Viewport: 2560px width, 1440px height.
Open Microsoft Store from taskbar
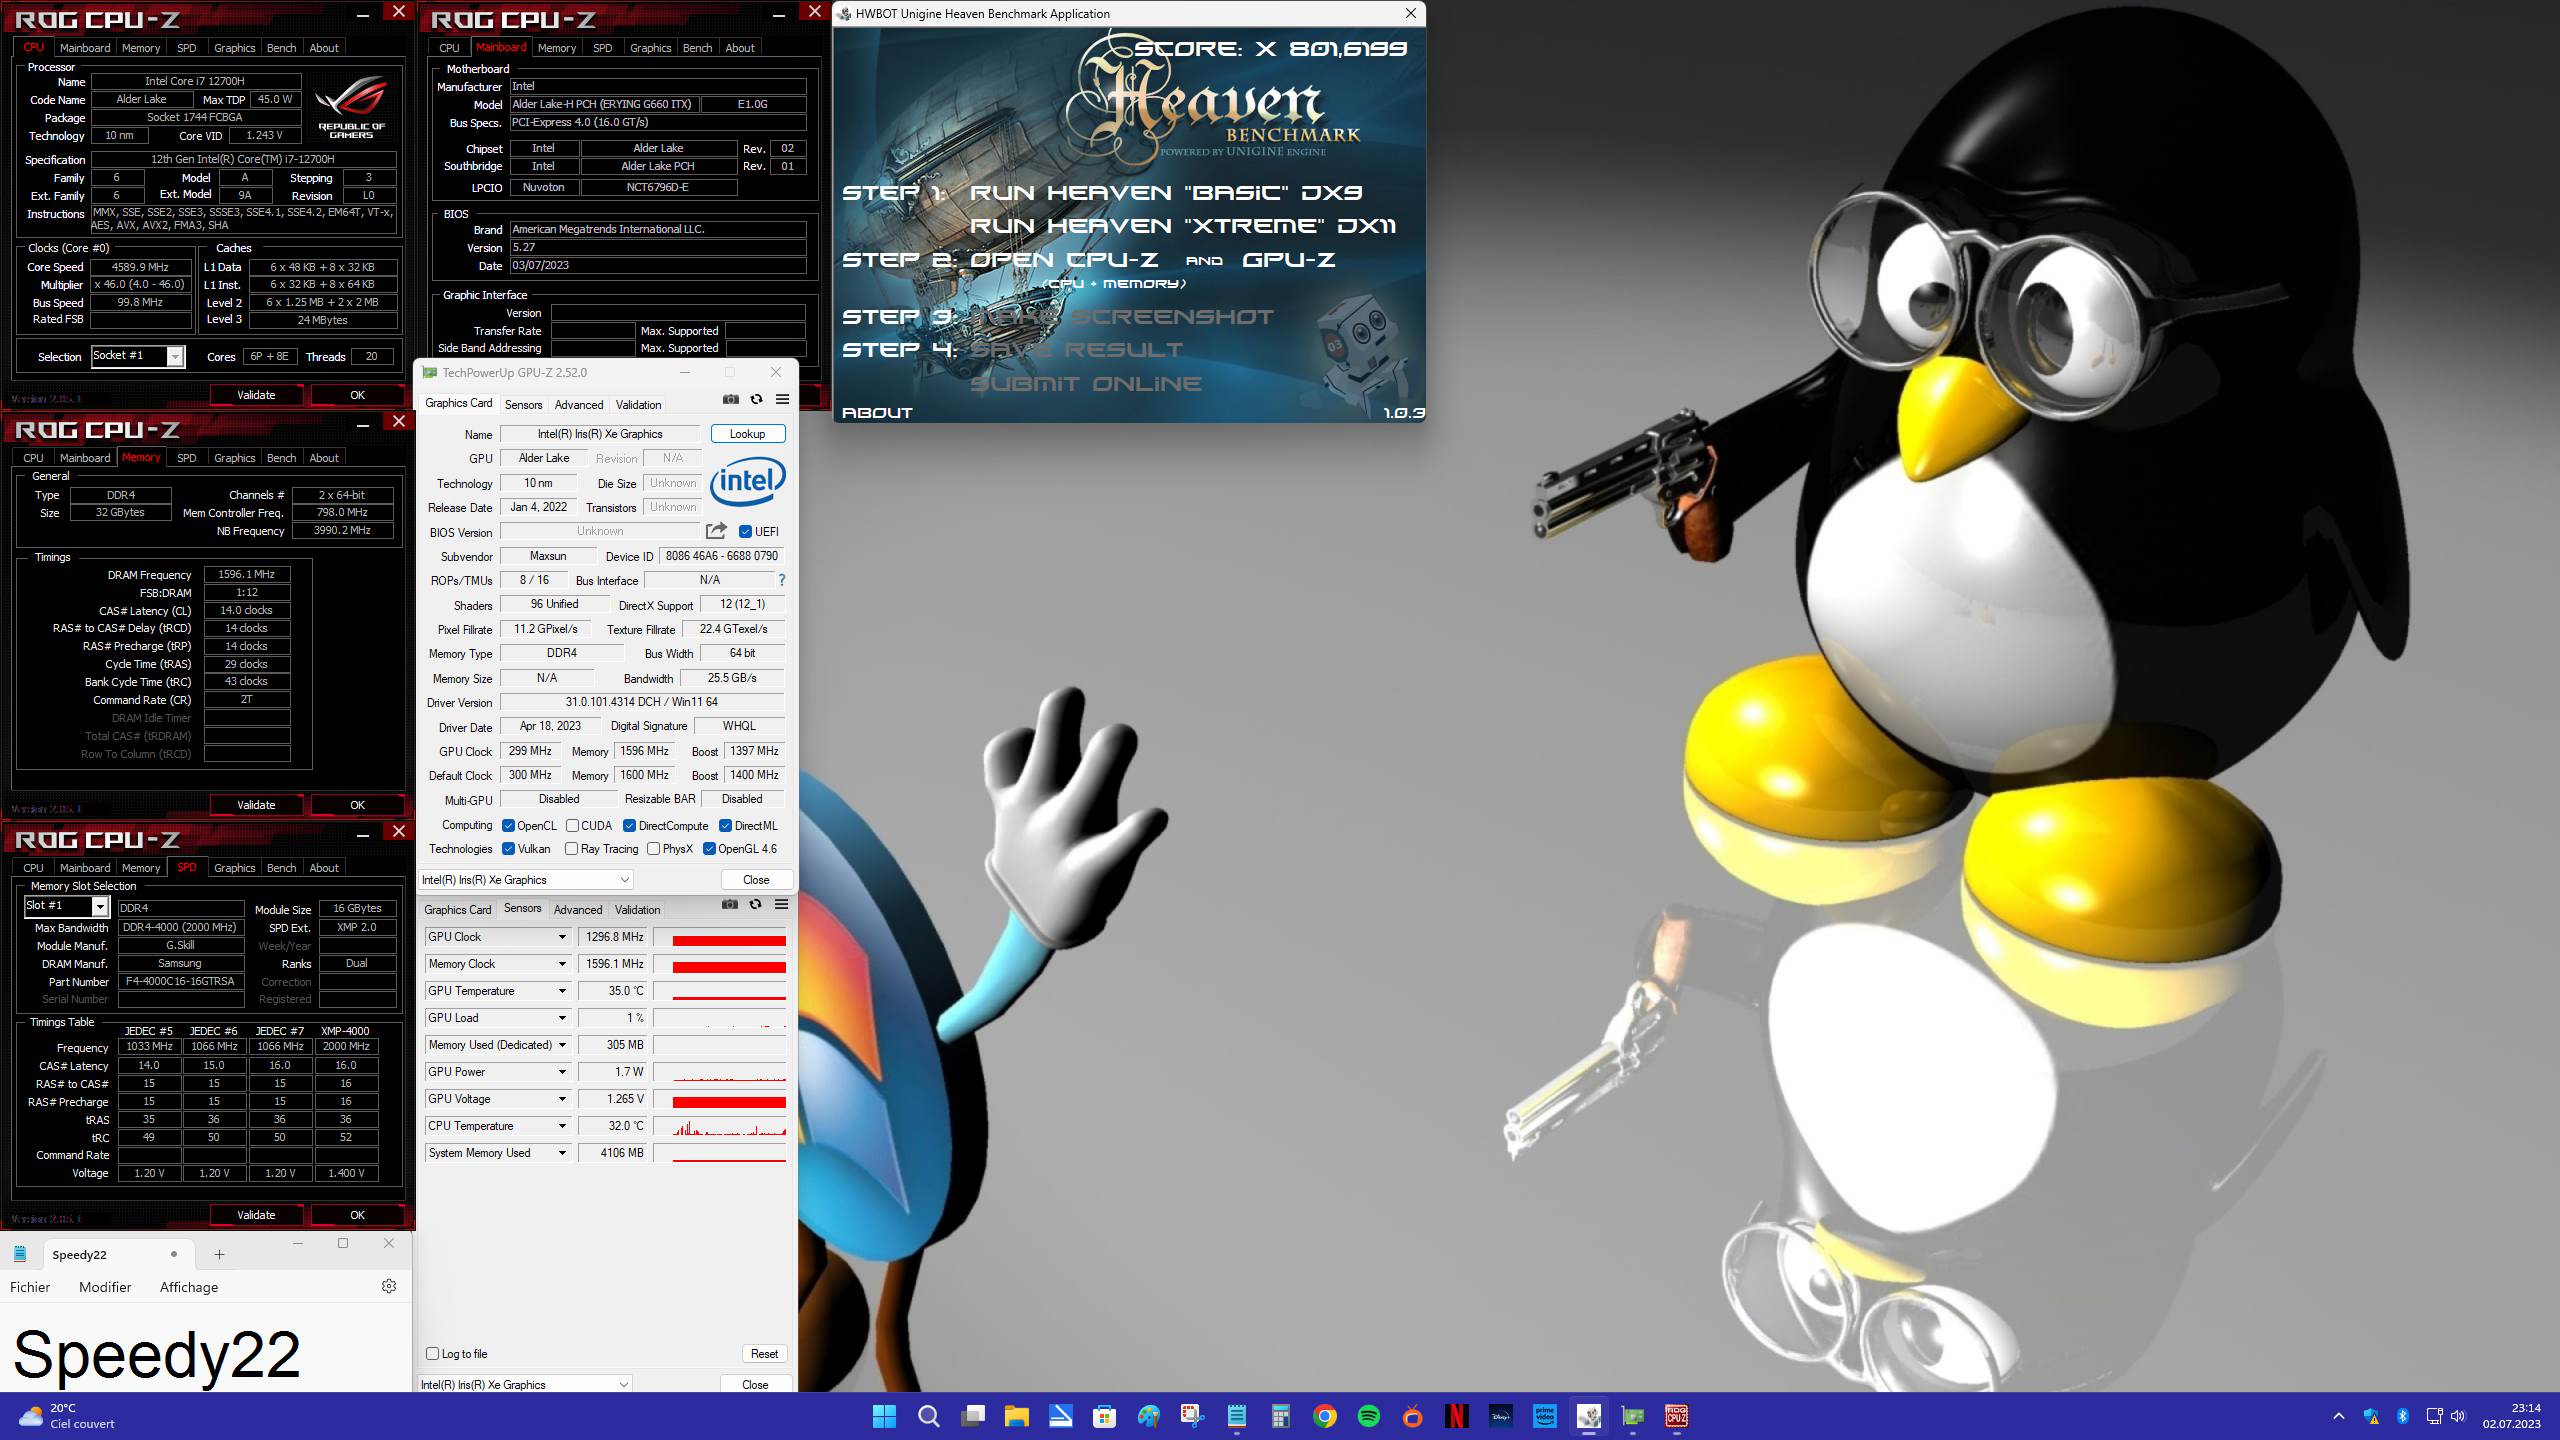tap(1104, 1416)
